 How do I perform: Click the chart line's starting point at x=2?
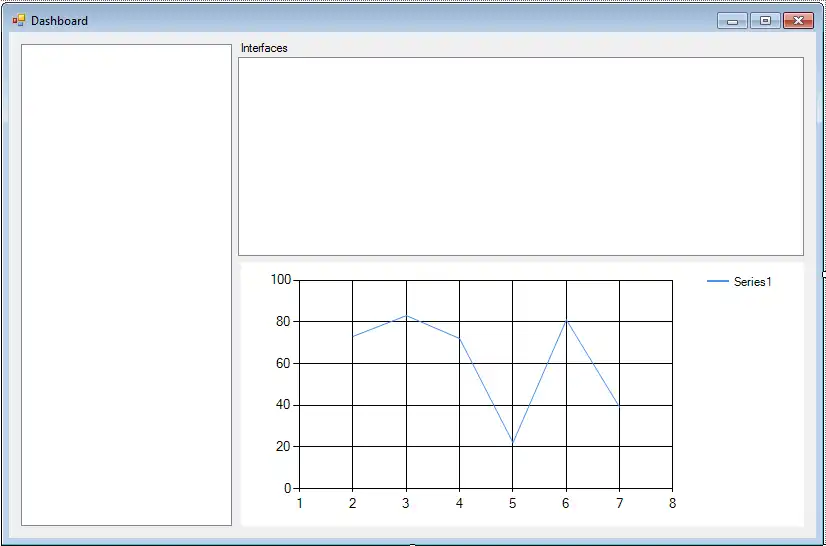(352, 336)
